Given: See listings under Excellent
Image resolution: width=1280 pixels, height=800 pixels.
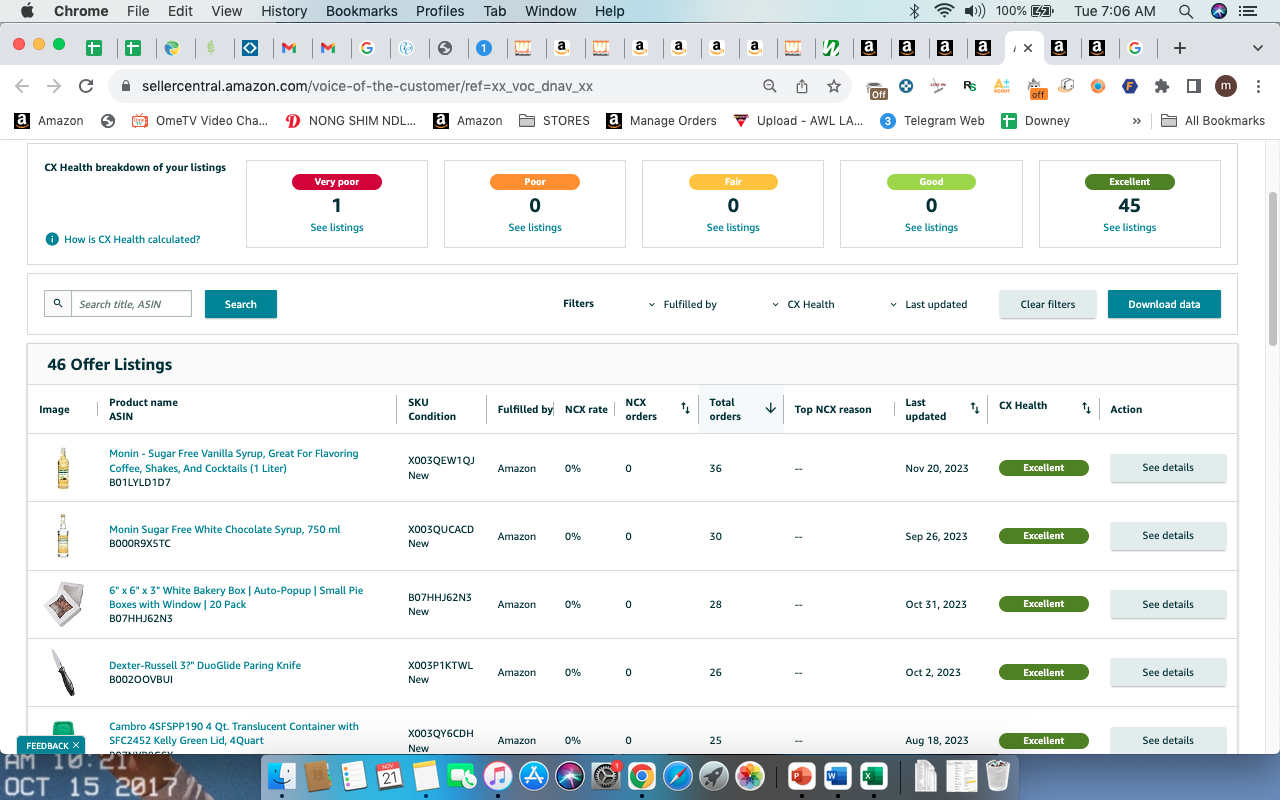Looking at the screenshot, I should [x=1130, y=228].
